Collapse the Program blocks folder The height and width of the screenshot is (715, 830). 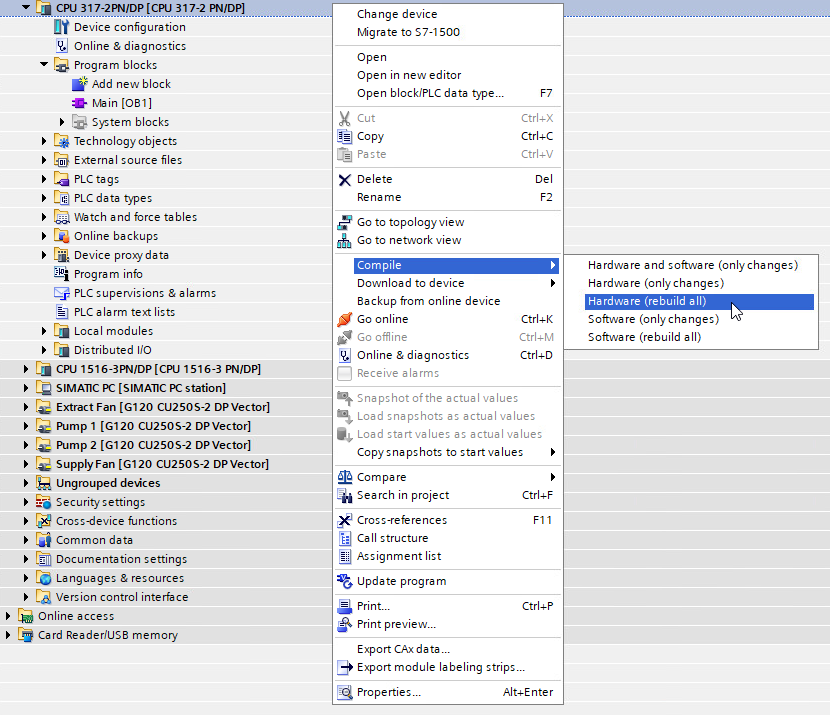coord(43,65)
